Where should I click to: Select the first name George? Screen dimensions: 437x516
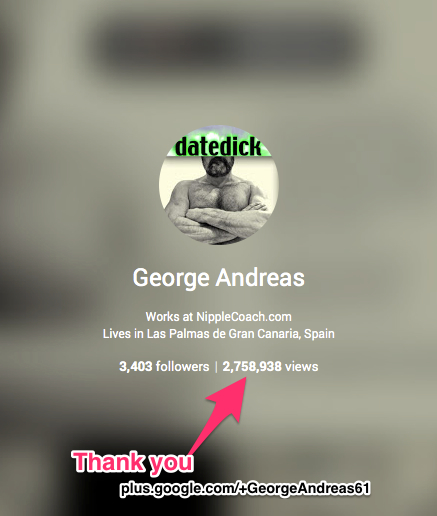click(x=171, y=279)
